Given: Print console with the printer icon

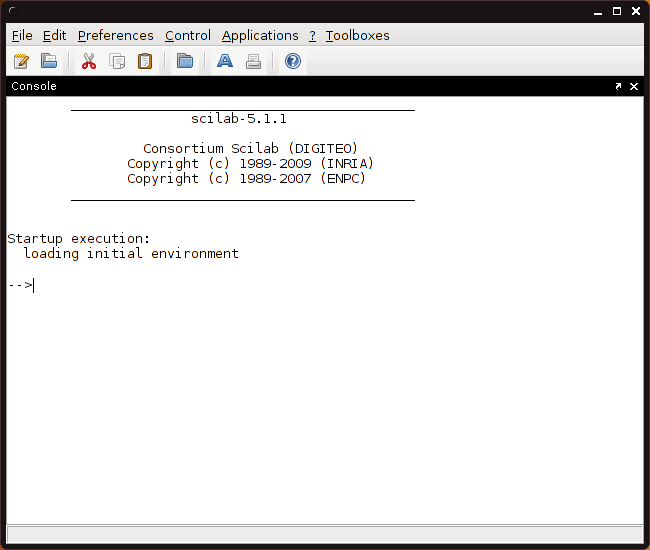Looking at the screenshot, I should [x=253, y=61].
